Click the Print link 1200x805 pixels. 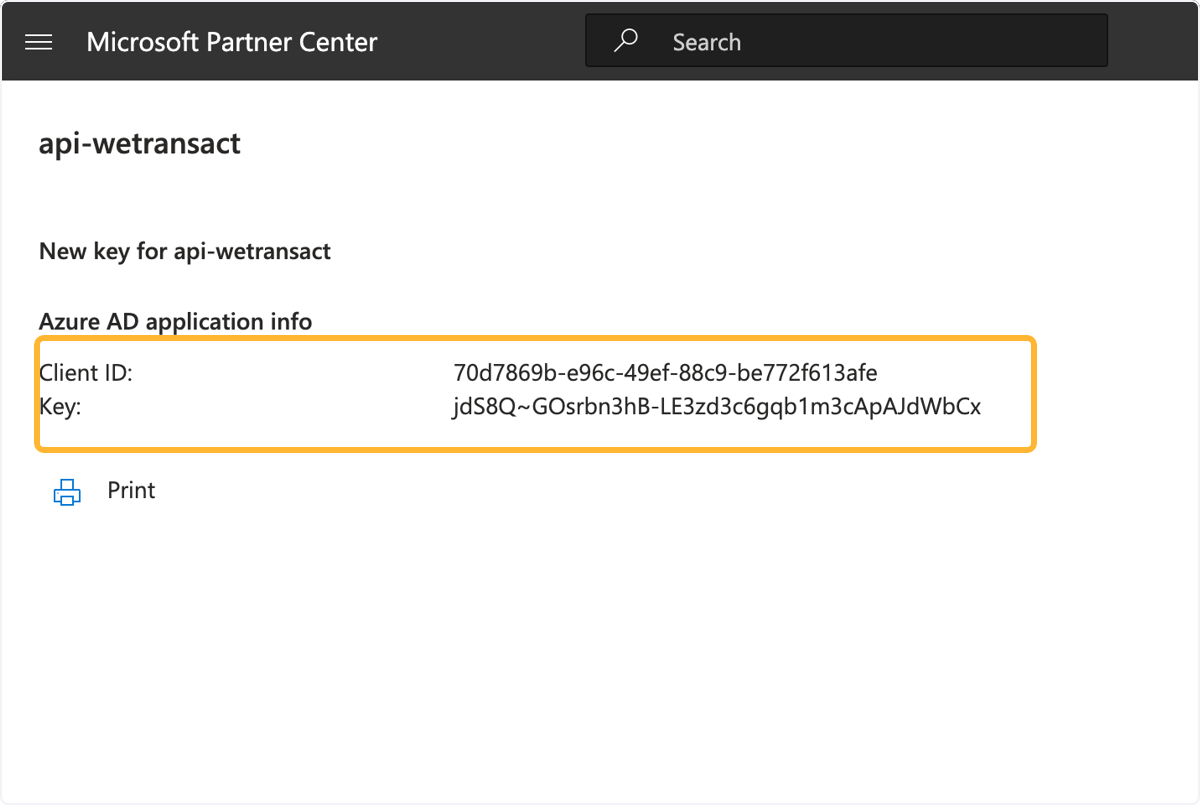coord(132,490)
